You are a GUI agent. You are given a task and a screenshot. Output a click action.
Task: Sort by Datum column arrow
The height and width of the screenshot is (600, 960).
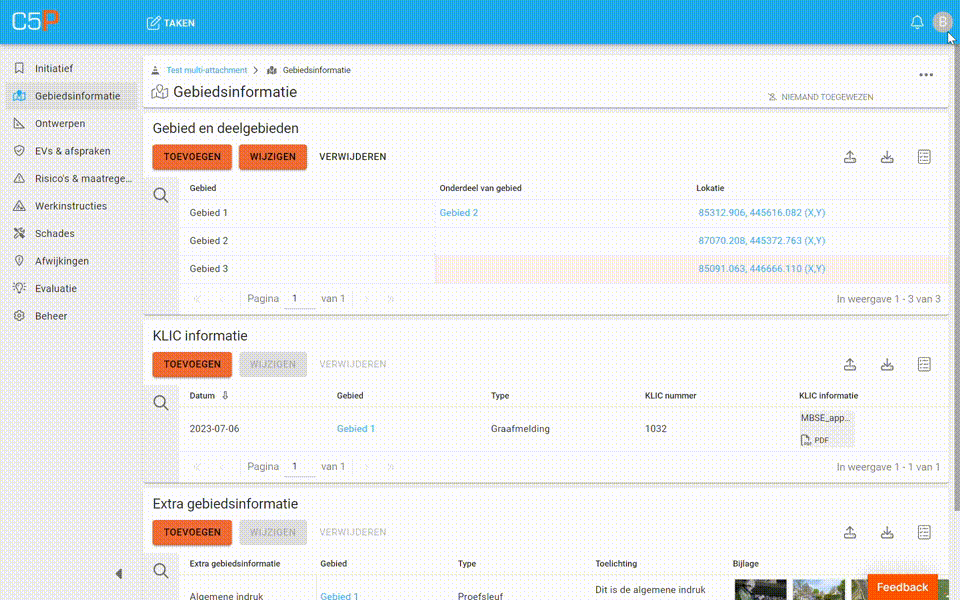coord(225,396)
